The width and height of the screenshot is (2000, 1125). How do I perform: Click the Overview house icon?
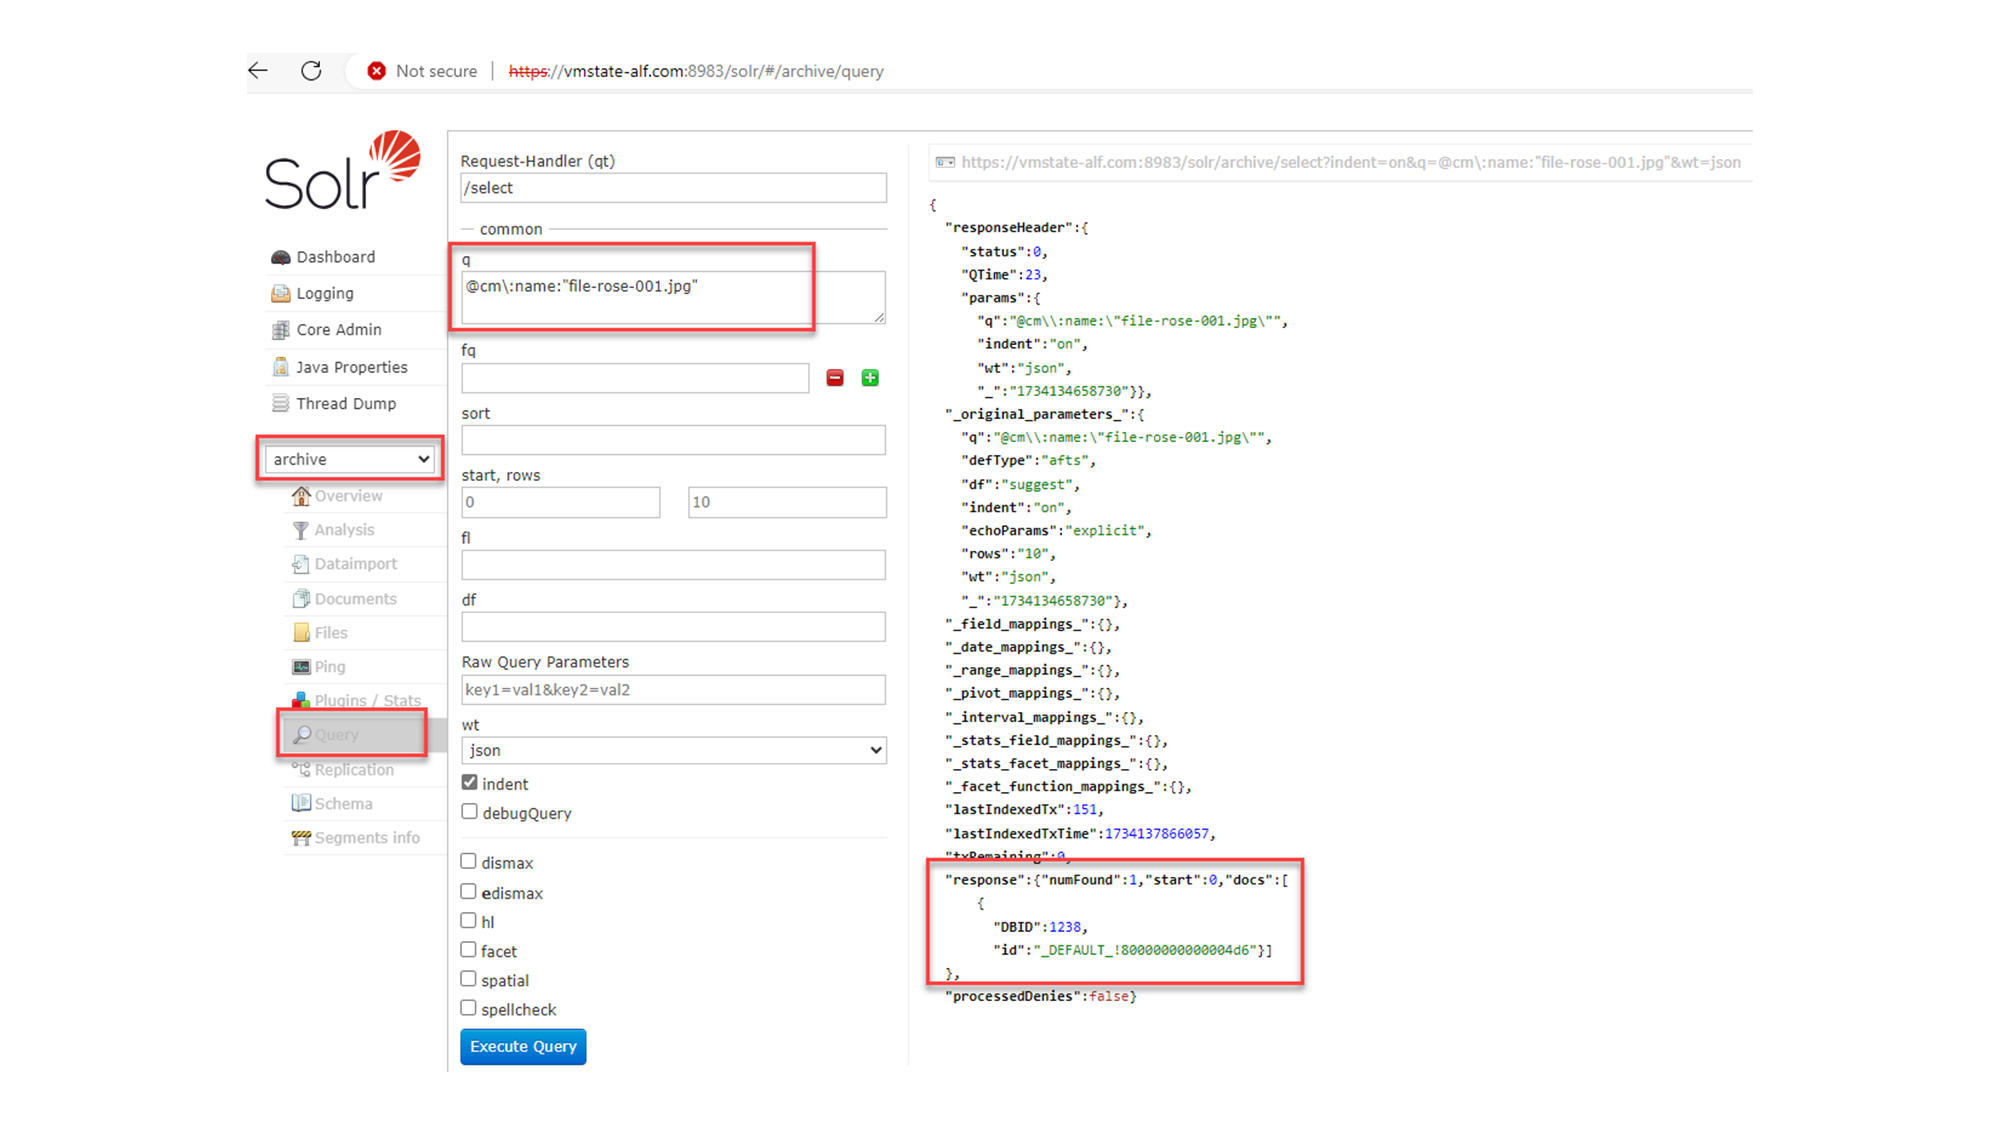301,496
